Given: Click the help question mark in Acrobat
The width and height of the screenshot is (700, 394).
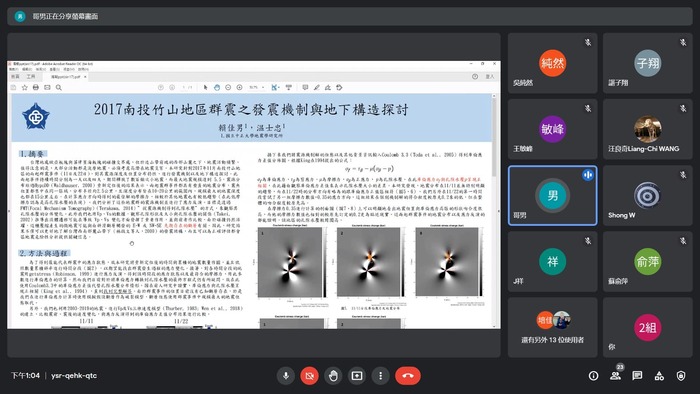Looking at the screenshot, I should click(475, 77).
